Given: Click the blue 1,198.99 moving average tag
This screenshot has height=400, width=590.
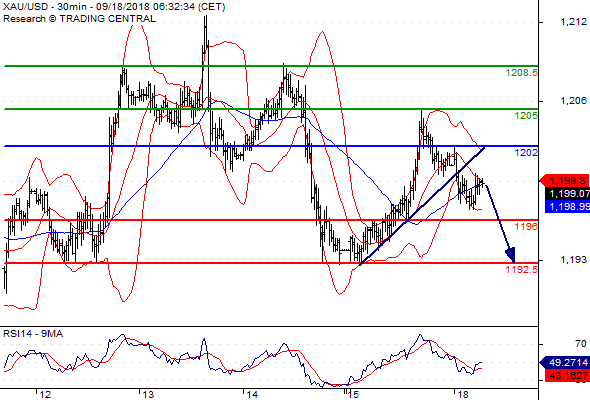Looking at the screenshot, I should 567,207.
